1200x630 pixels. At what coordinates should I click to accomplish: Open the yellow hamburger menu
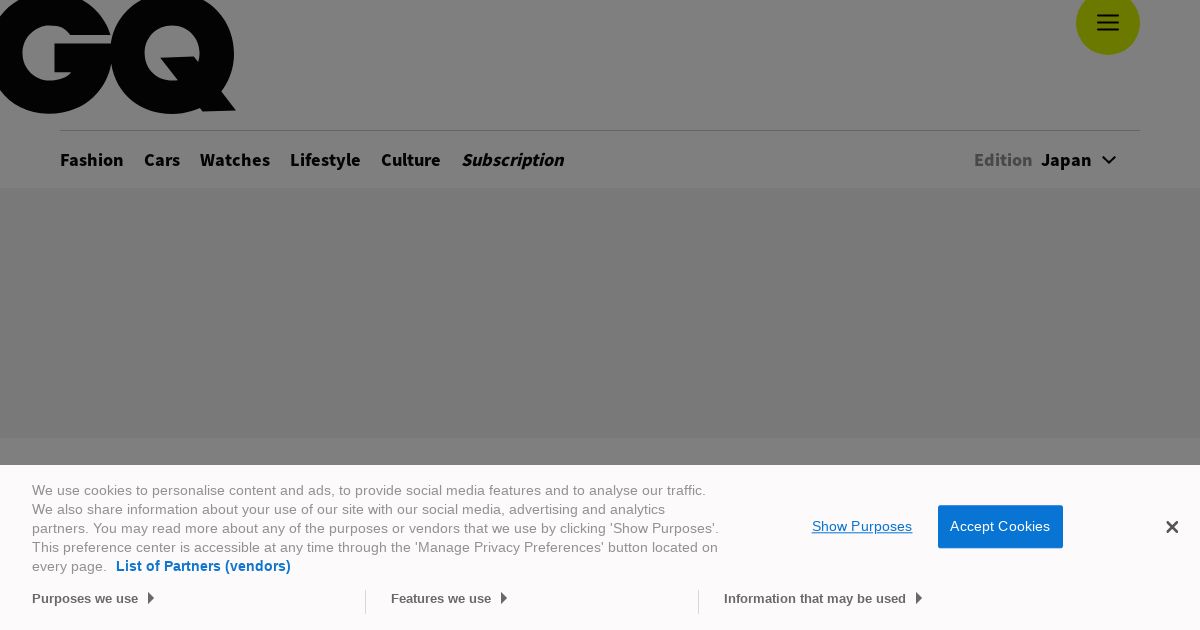[1107, 22]
